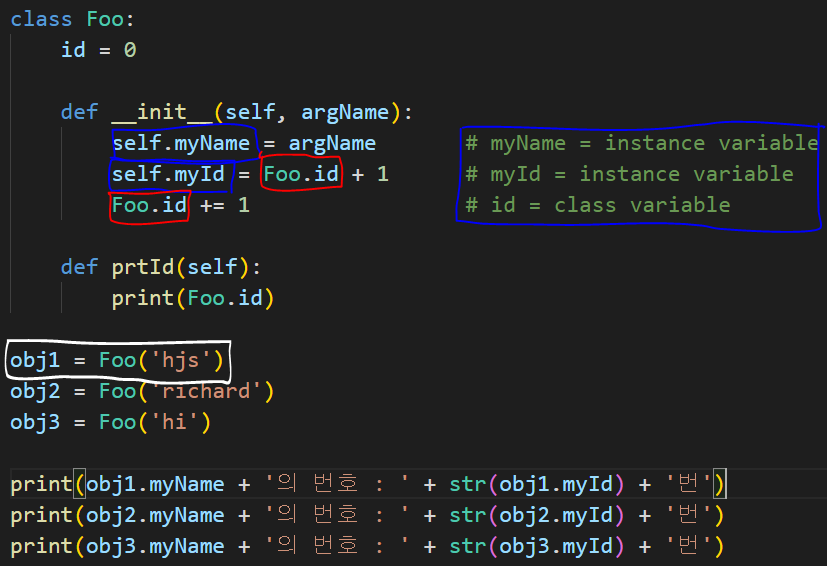Click the '번' string ending the obj3 print line

688,546
